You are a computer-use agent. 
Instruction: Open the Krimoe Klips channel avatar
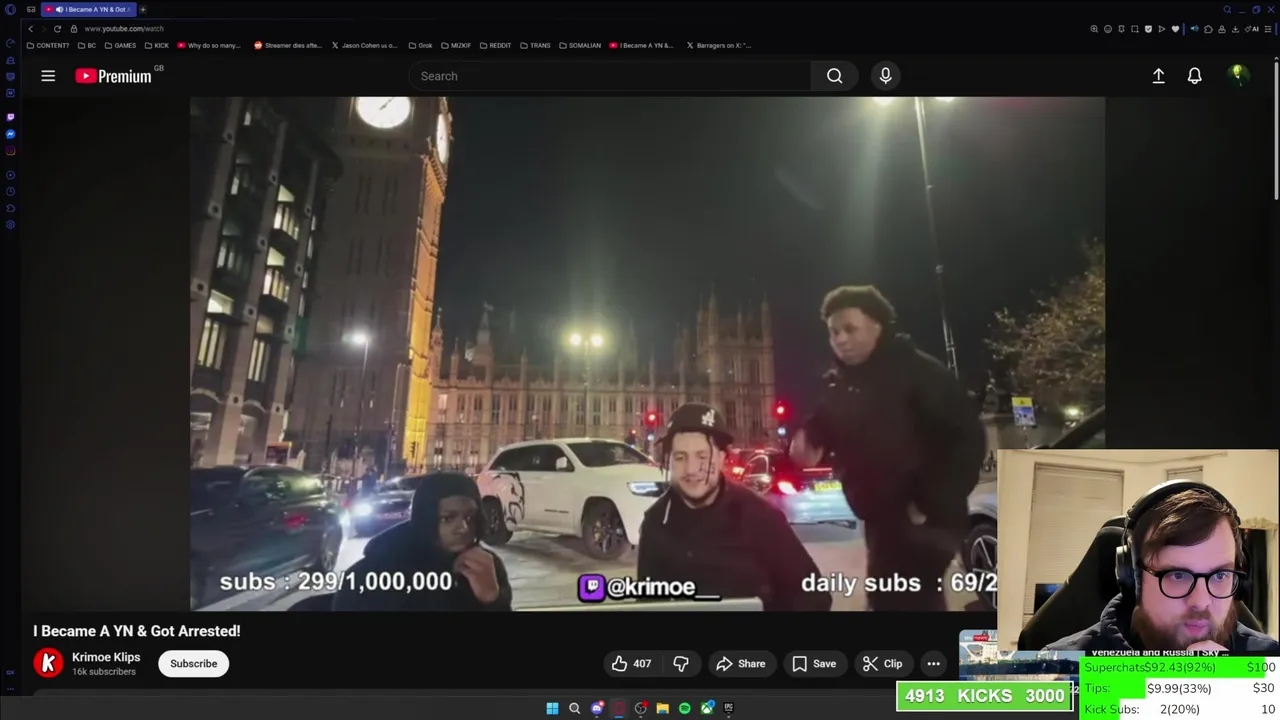point(48,663)
